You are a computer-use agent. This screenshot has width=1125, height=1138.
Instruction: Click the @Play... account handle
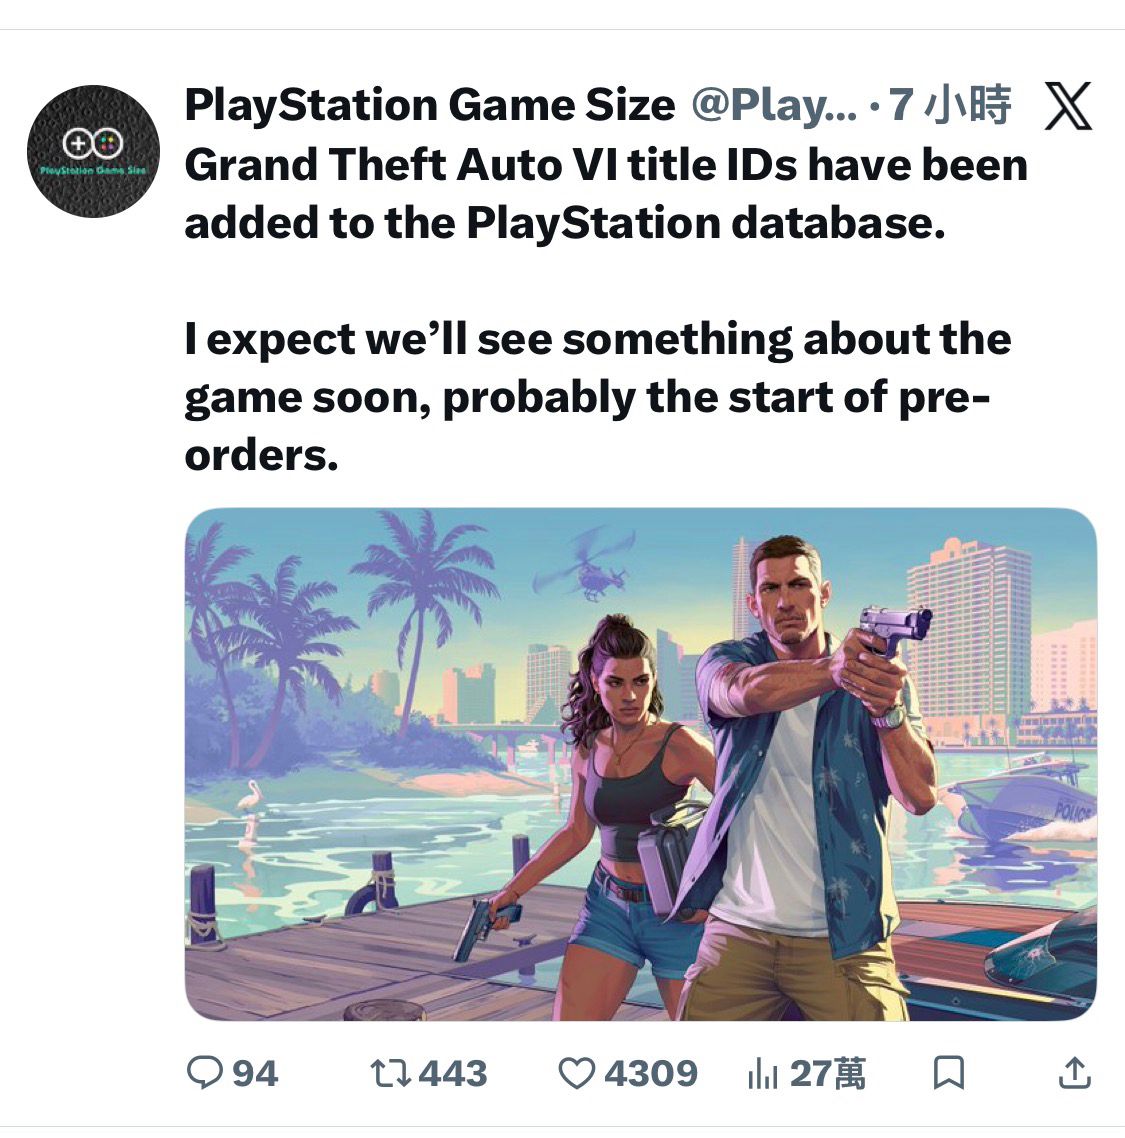point(773,105)
